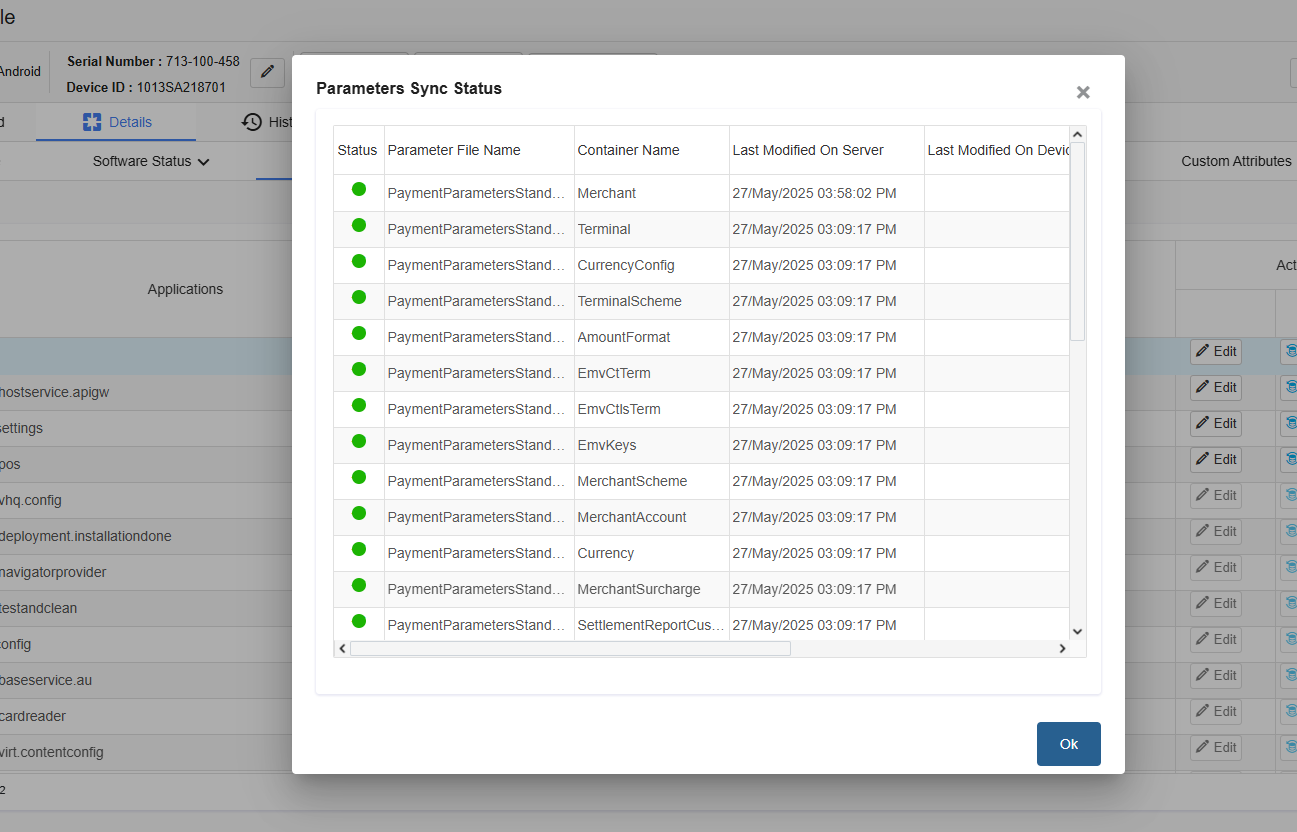Click Edit button in hostservice.apigw row

[1216, 387]
